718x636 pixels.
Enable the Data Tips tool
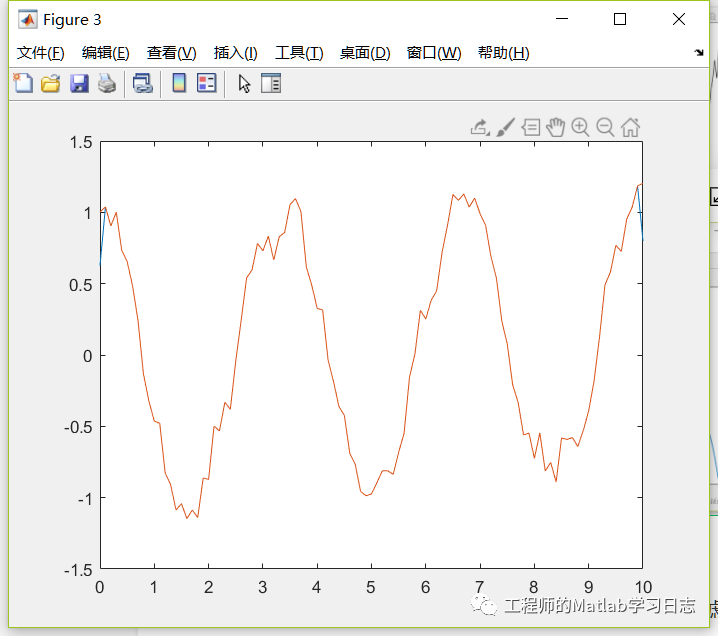(x=531, y=127)
